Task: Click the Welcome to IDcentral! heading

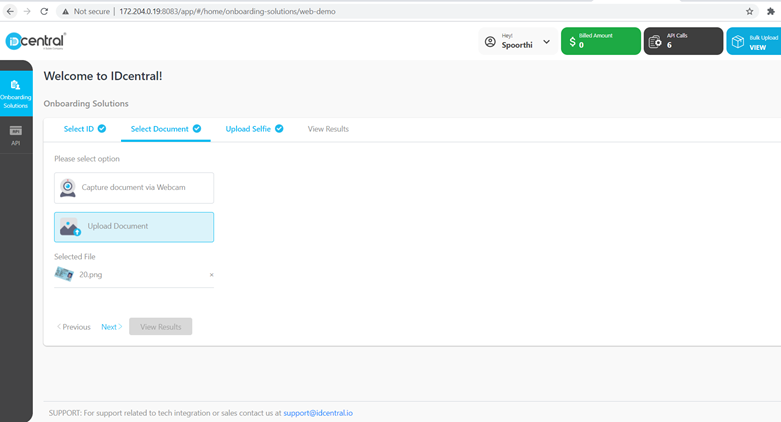Action: point(103,76)
